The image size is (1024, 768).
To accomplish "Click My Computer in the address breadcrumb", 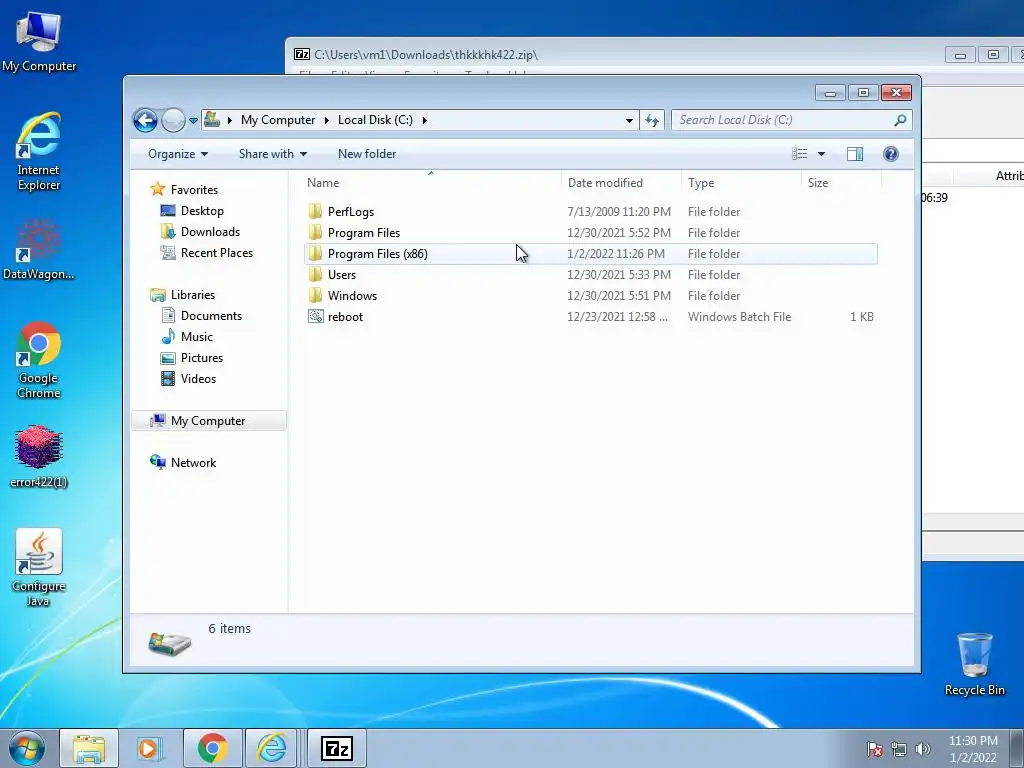I will click(278, 120).
